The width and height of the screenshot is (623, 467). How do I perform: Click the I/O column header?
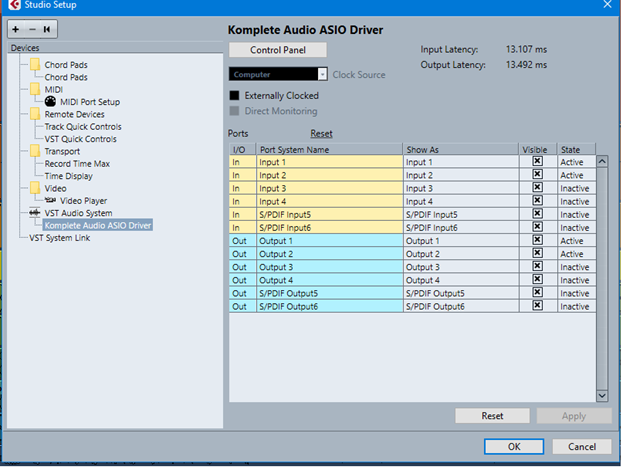(242, 149)
